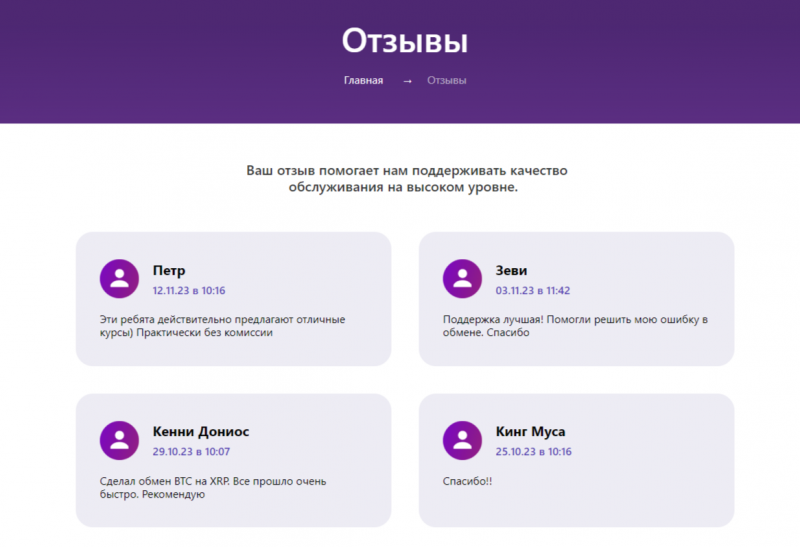Image resolution: width=800 pixels, height=547 pixels.
Task: Click Зеви's user avatar icon
Action: (x=462, y=279)
